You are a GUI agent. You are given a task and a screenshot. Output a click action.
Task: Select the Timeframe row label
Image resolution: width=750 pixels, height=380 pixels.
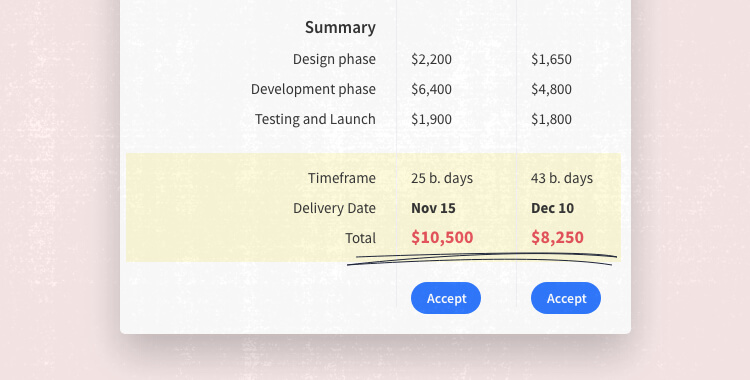tap(342, 179)
